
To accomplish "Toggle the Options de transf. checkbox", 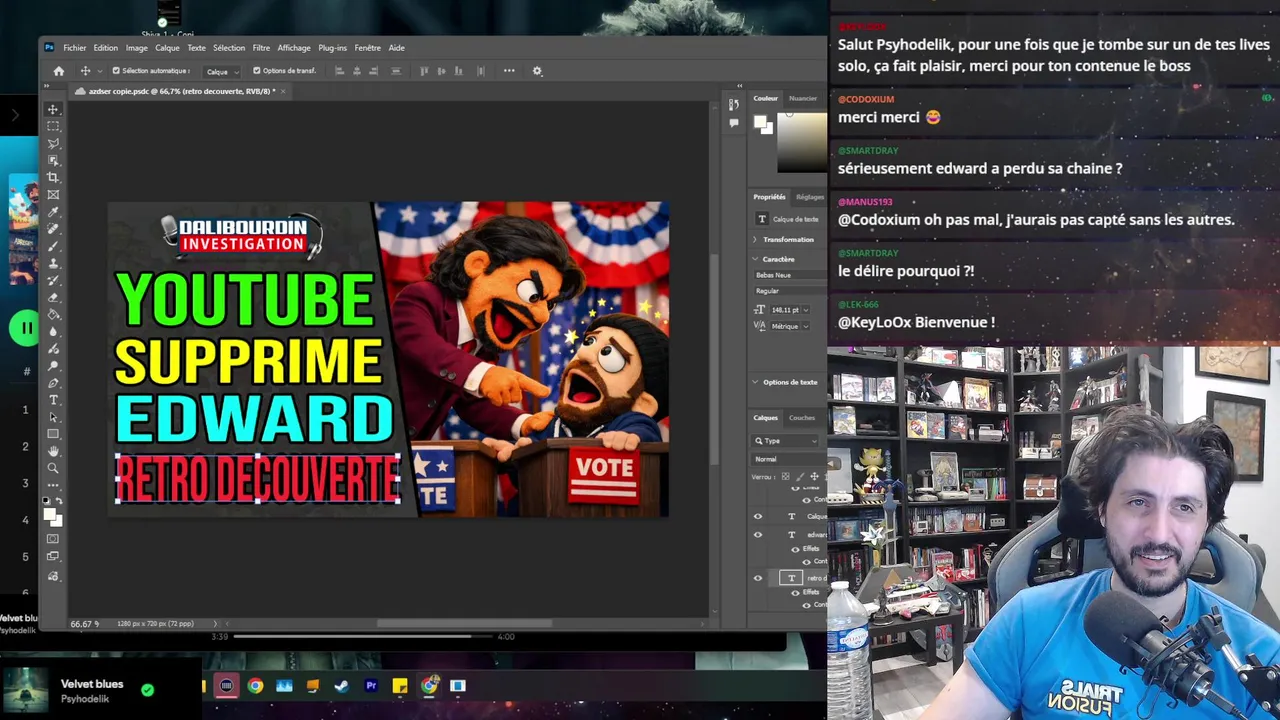I will tap(257, 71).
